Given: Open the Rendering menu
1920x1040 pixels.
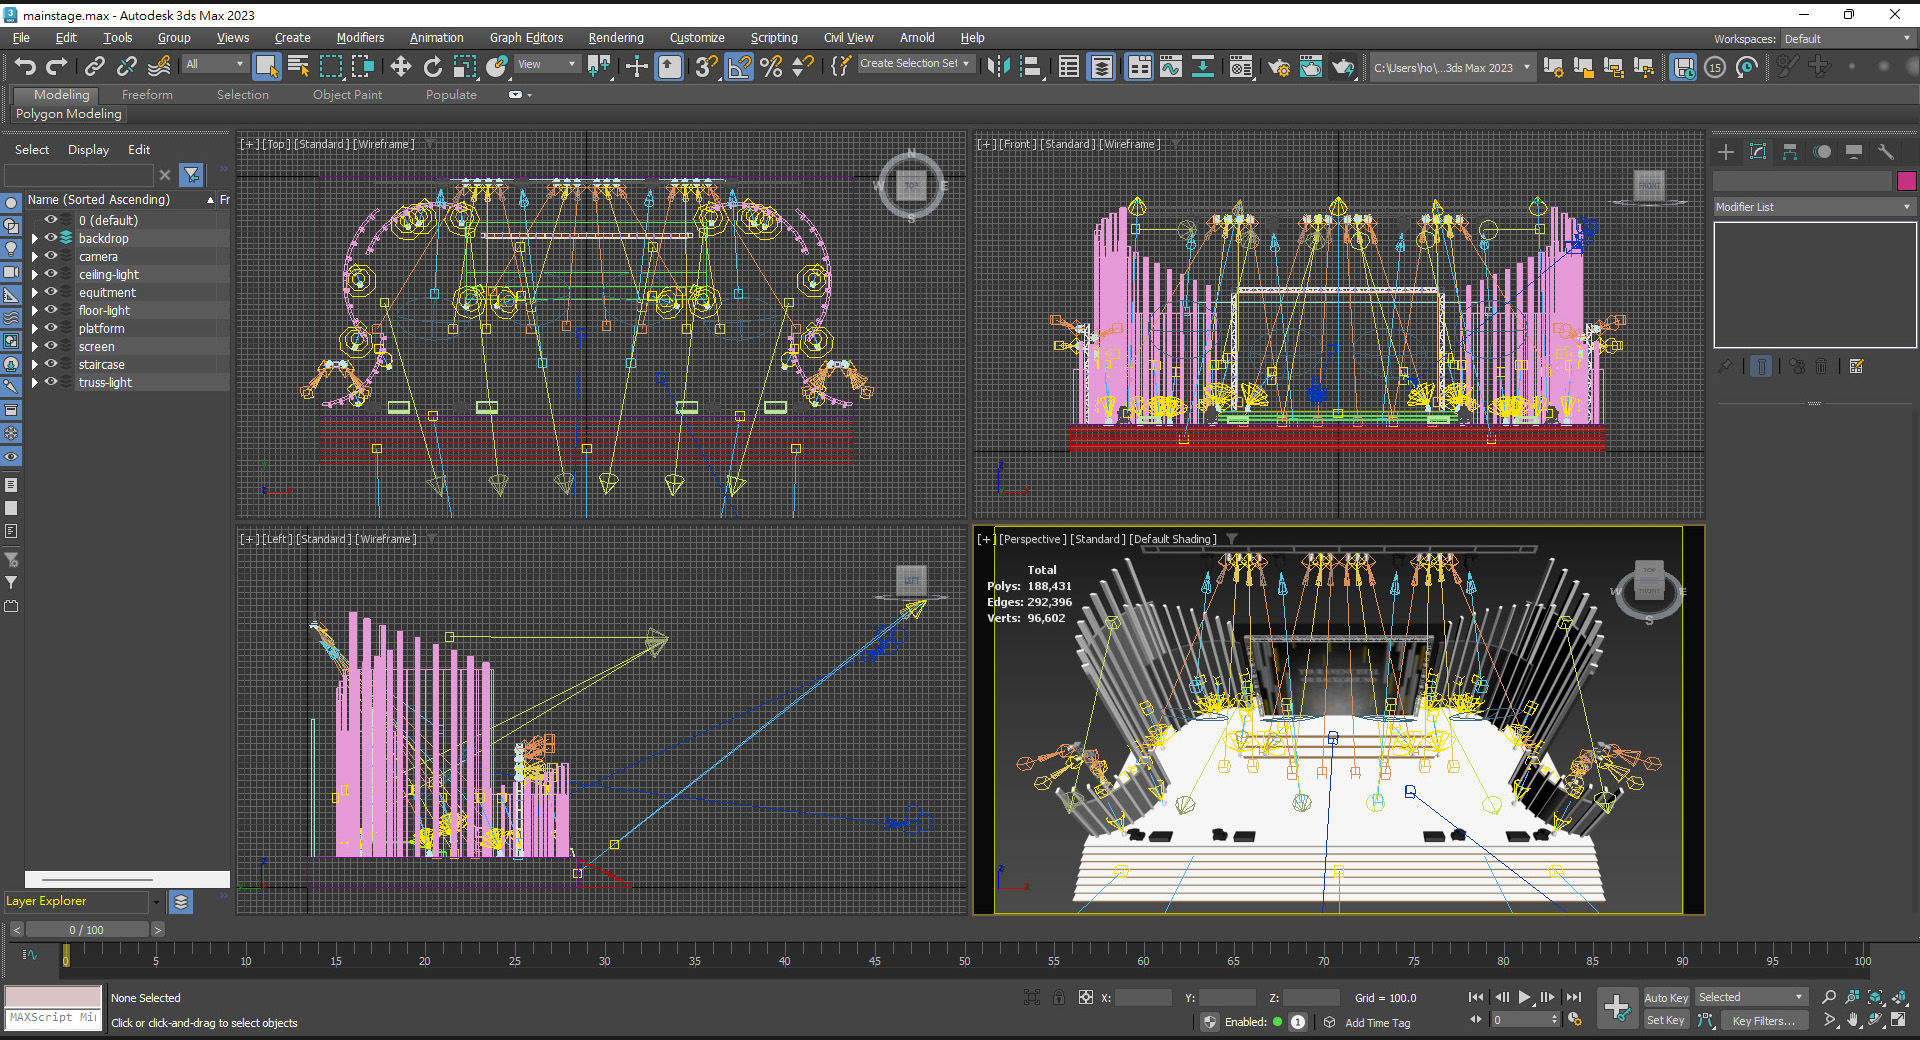Looking at the screenshot, I should [615, 38].
